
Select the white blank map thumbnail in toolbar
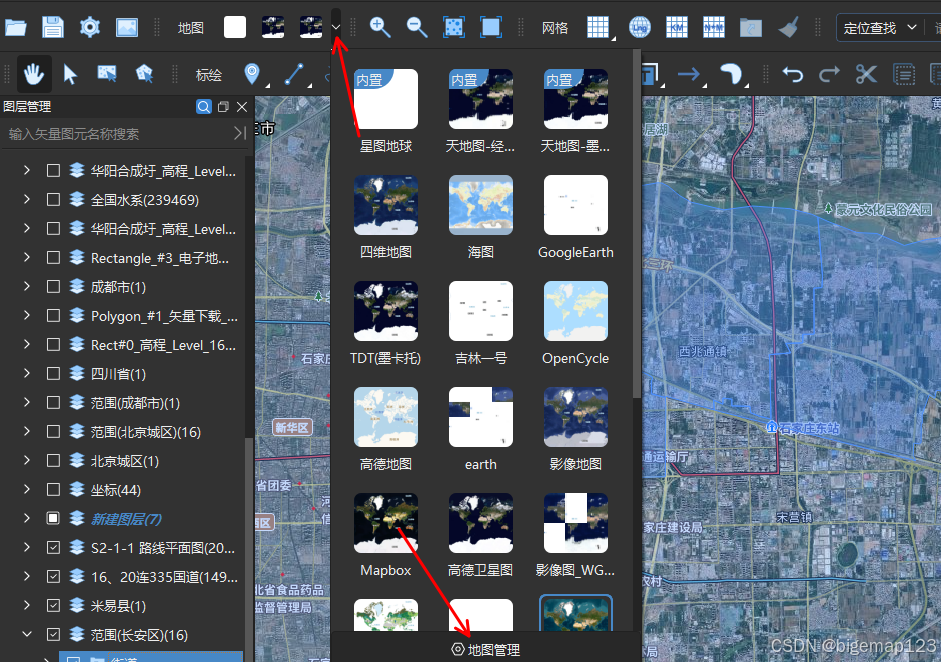235,28
